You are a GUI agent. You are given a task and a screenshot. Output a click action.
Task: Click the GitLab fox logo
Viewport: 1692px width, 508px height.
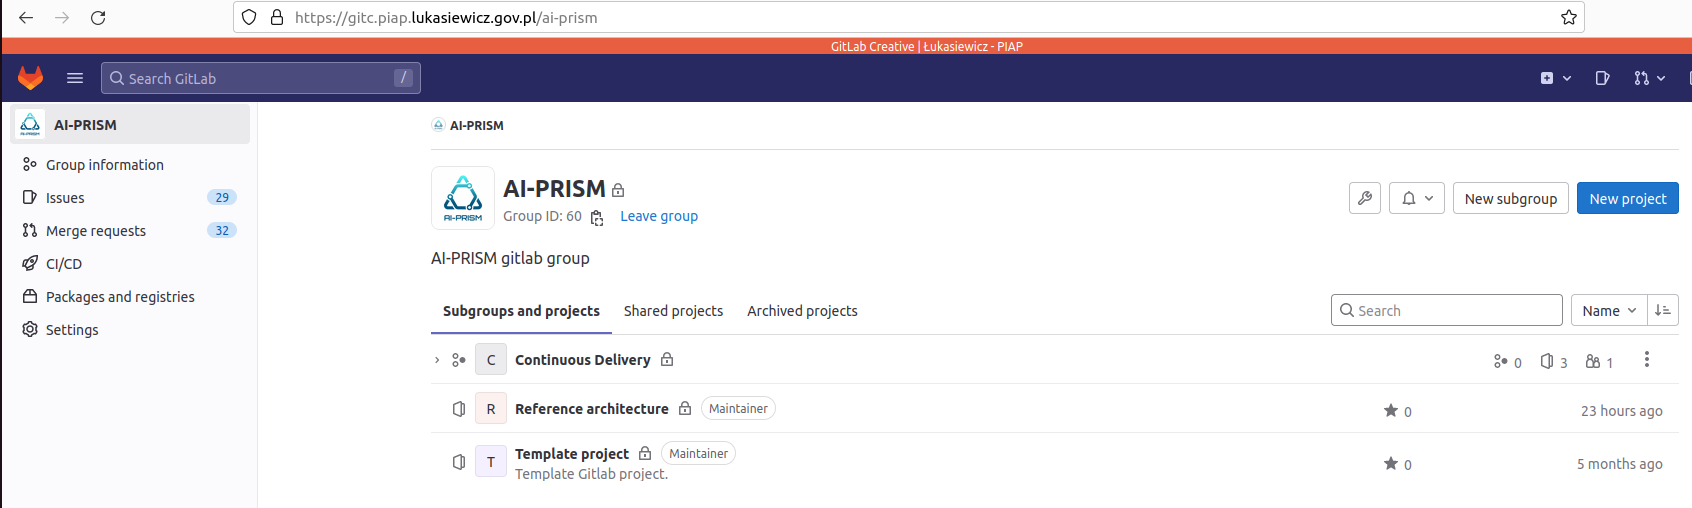(x=31, y=78)
